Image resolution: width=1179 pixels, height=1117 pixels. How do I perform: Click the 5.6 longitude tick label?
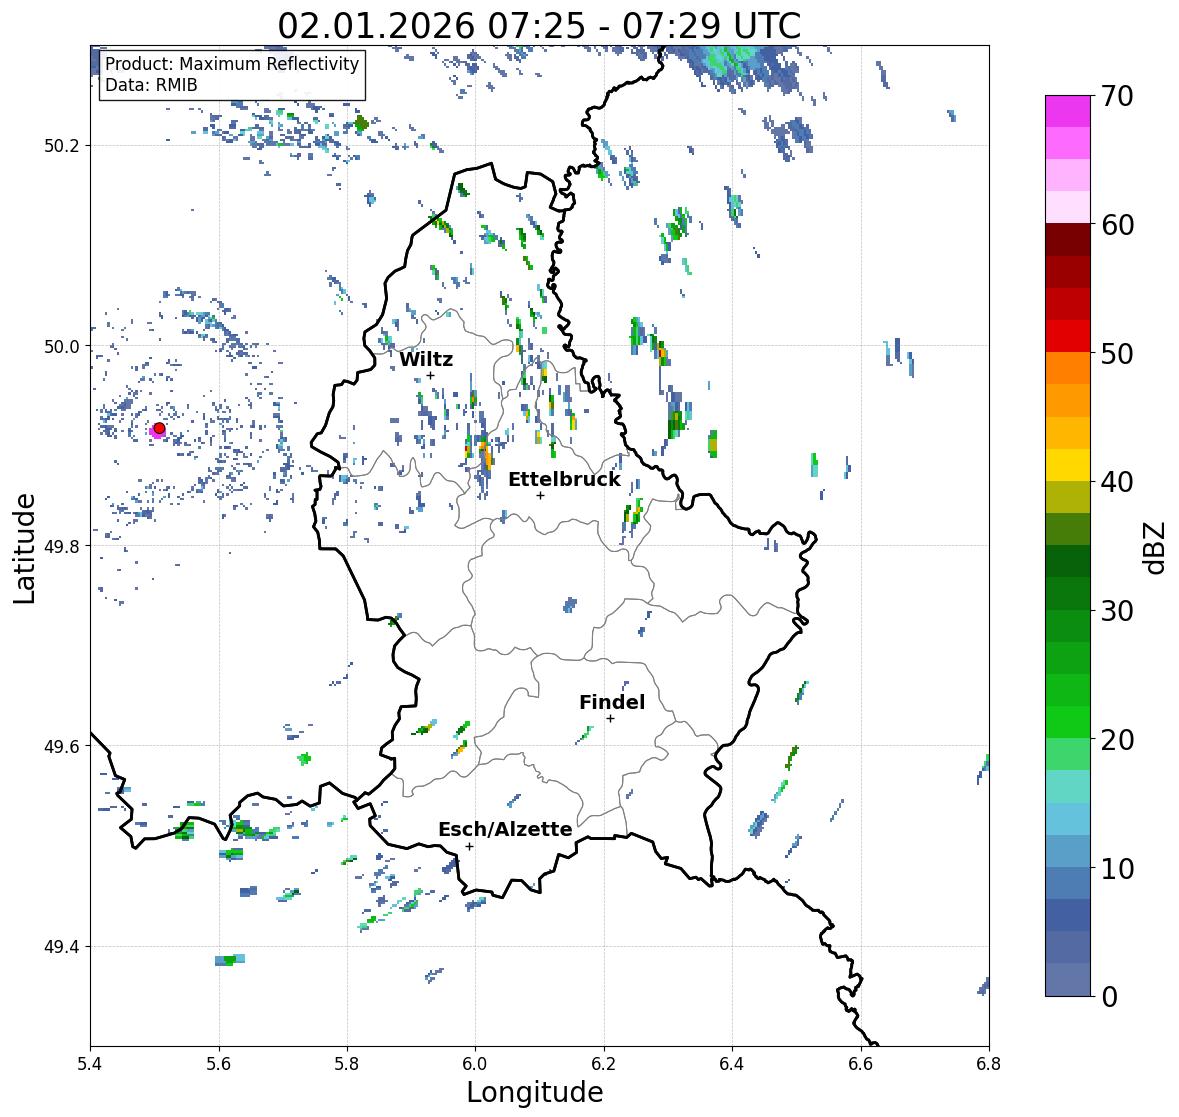point(219,1064)
